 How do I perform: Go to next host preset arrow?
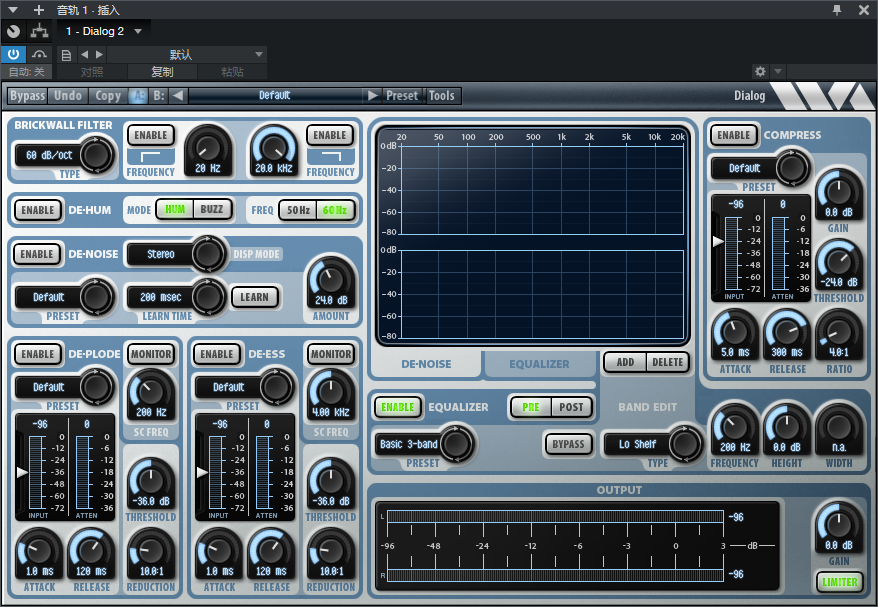[x=99, y=54]
